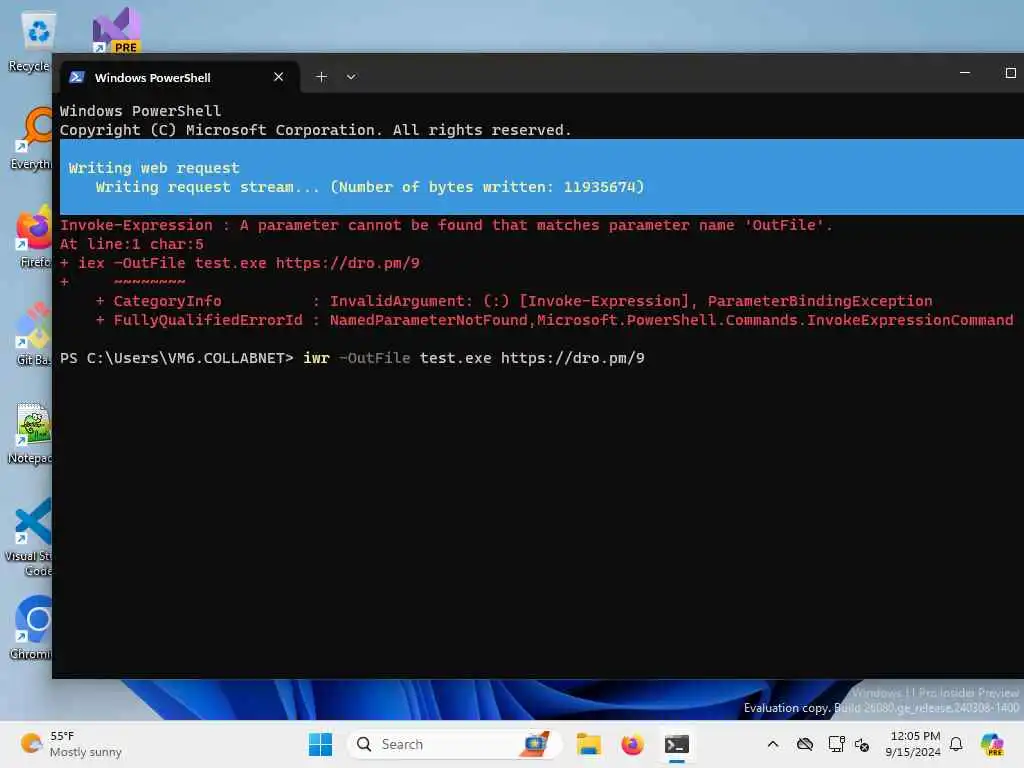Viewport: 1024px width, 768px height.
Task: Open File Explorer from taskbar
Action: (x=588, y=744)
